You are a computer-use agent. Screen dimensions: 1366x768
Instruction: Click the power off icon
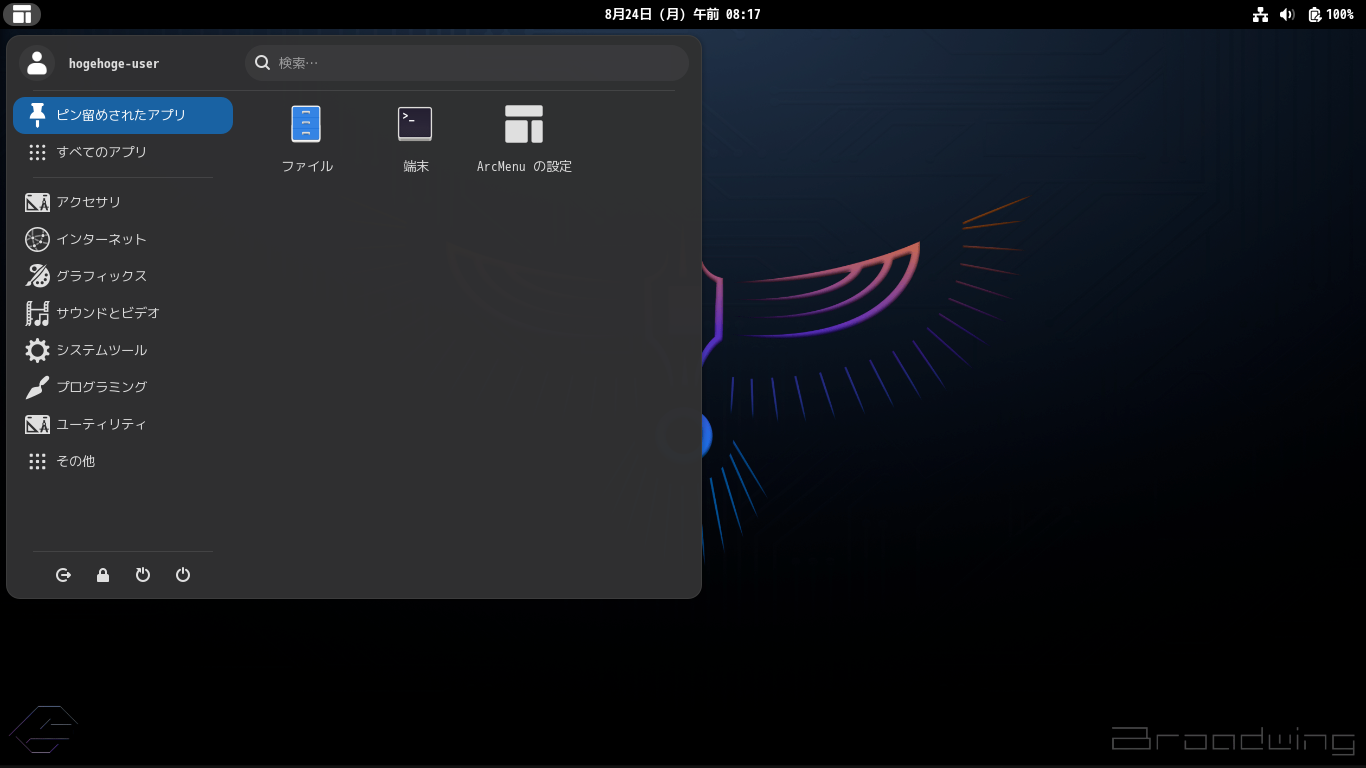[x=183, y=575]
